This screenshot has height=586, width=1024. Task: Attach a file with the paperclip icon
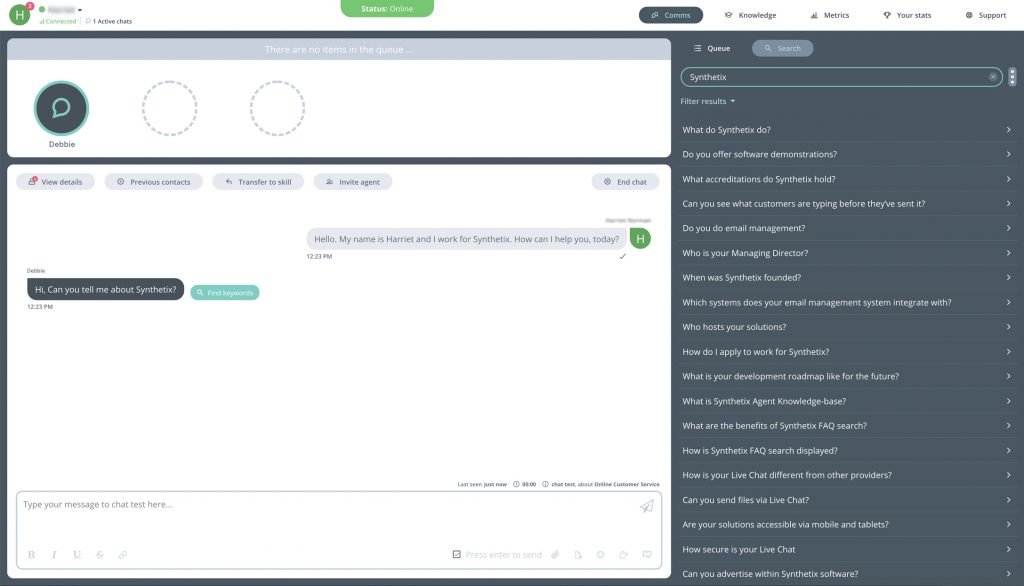click(555, 555)
